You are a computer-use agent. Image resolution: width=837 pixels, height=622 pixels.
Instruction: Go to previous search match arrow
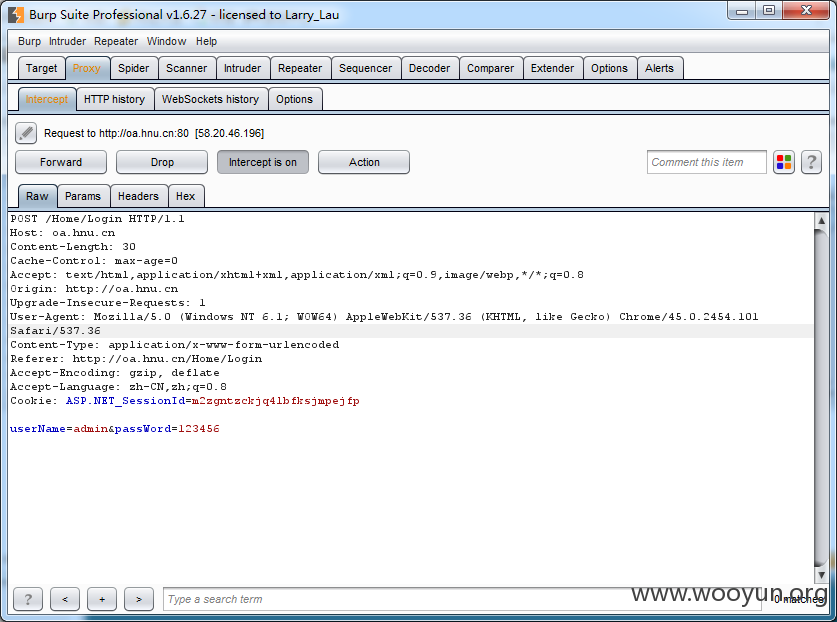tap(65, 599)
